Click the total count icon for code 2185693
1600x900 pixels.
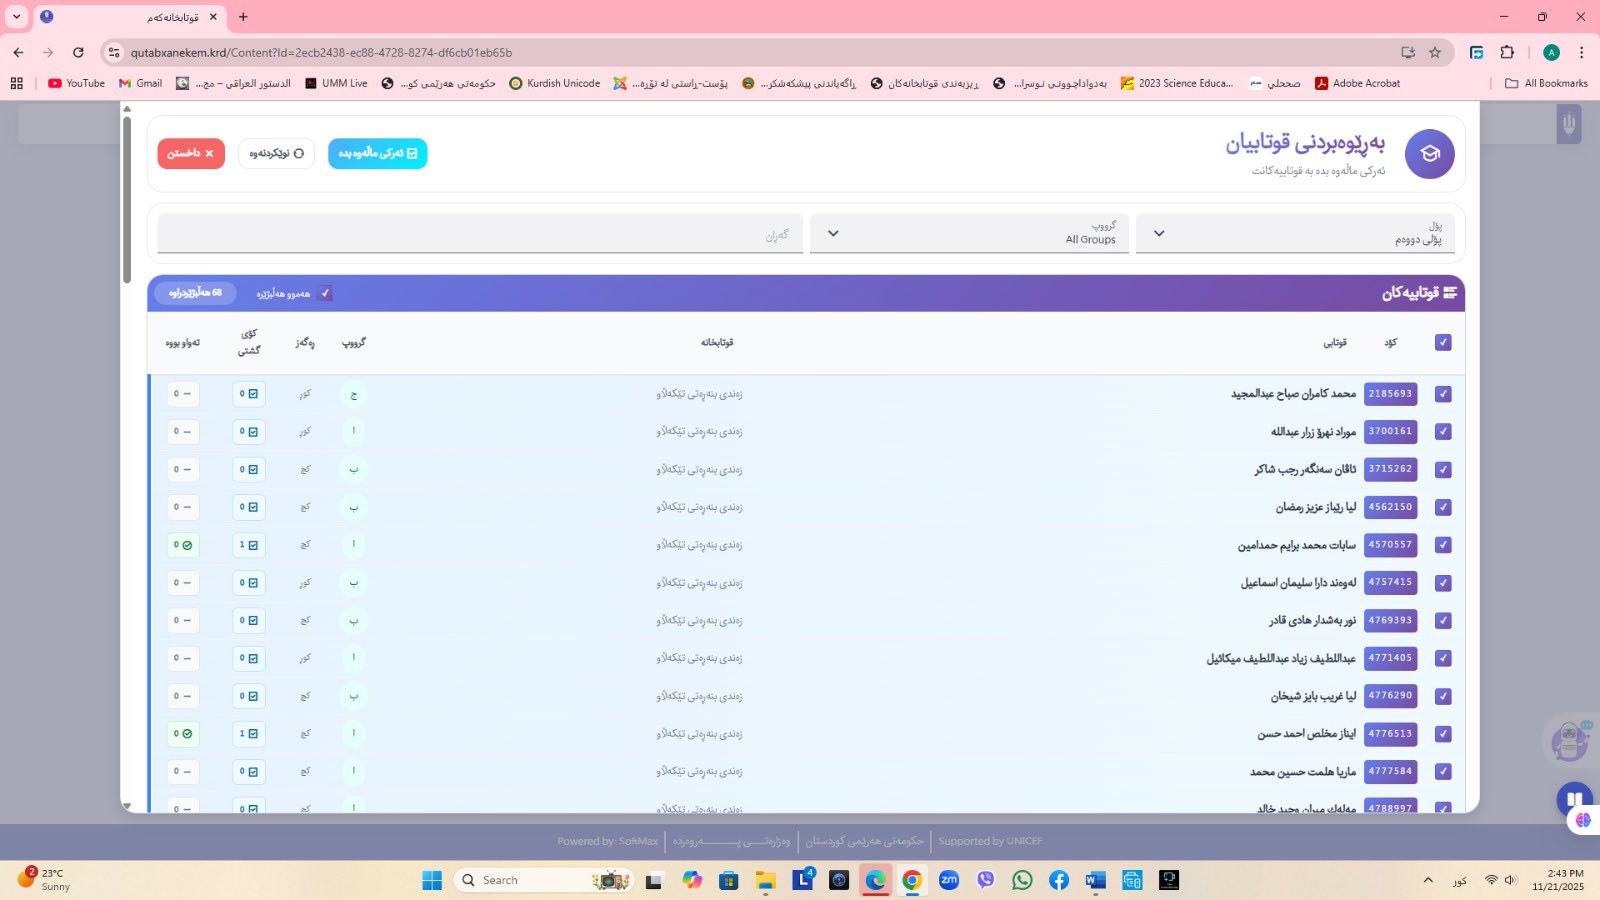249,394
